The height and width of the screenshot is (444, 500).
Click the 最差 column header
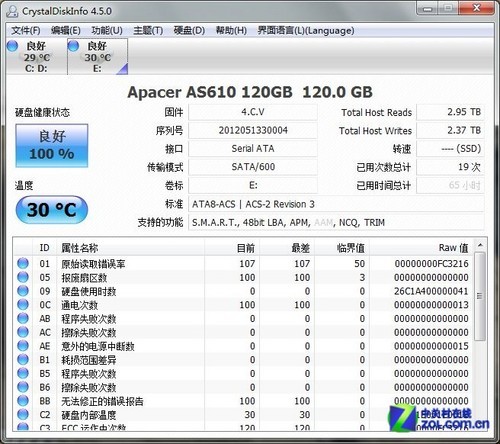[x=287, y=248]
